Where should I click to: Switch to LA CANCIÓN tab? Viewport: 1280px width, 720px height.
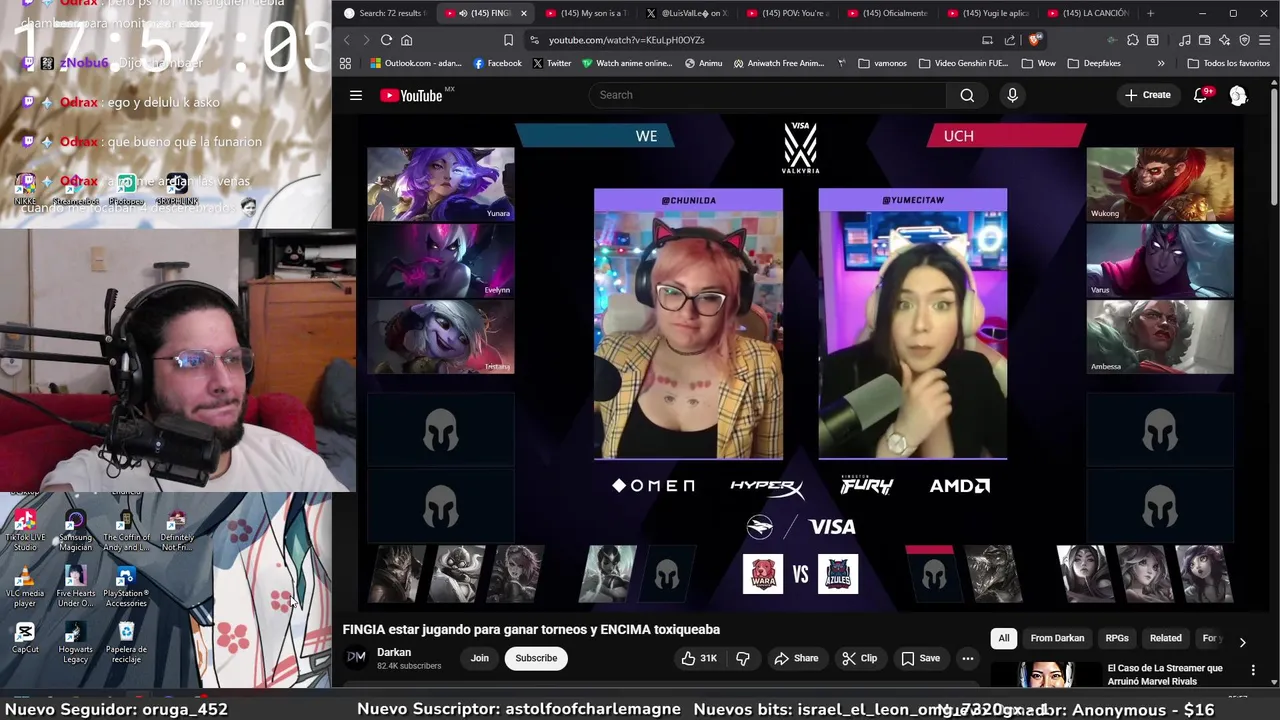tap(1086, 13)
